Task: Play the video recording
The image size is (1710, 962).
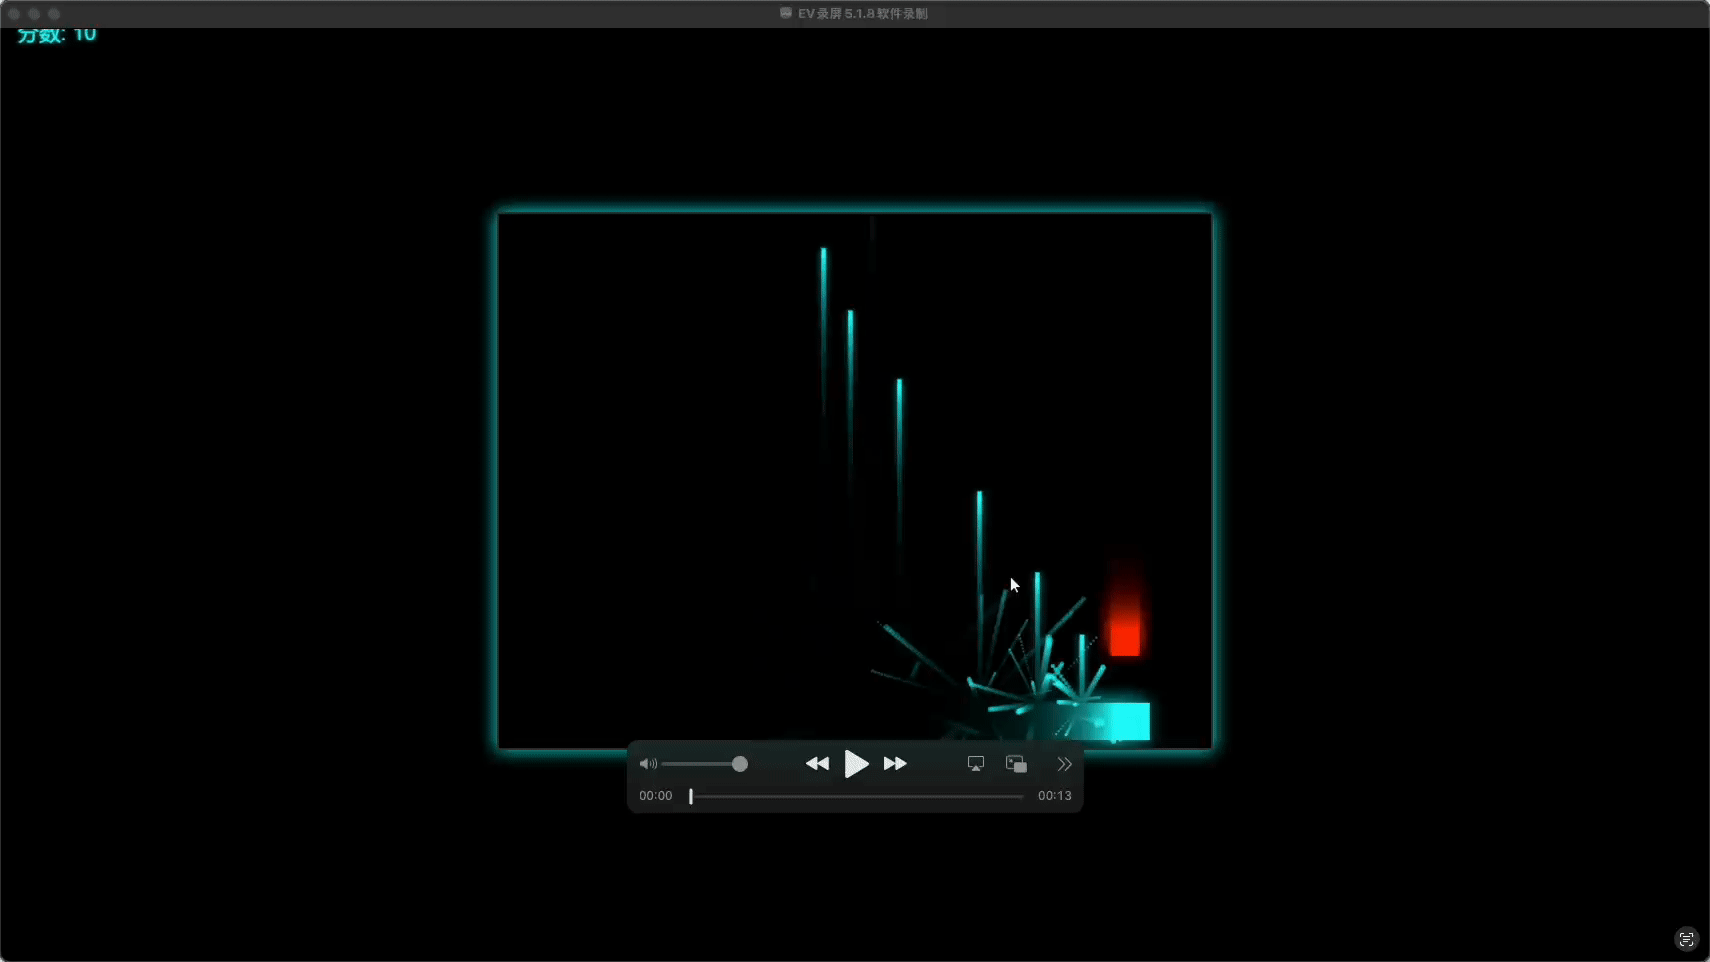Action: point(856,764)
